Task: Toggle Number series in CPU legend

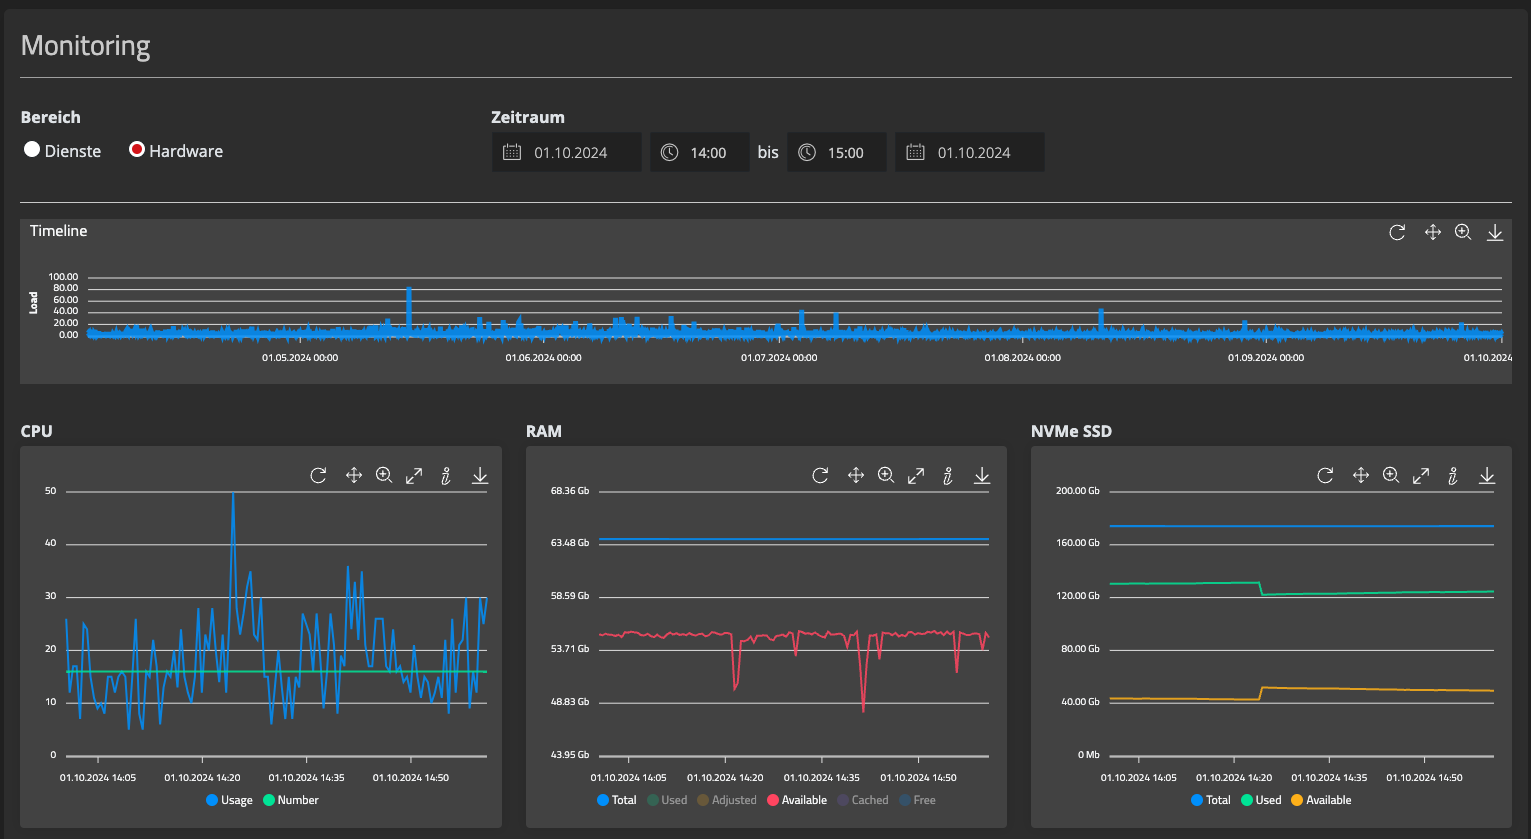Action: [291, 800]
